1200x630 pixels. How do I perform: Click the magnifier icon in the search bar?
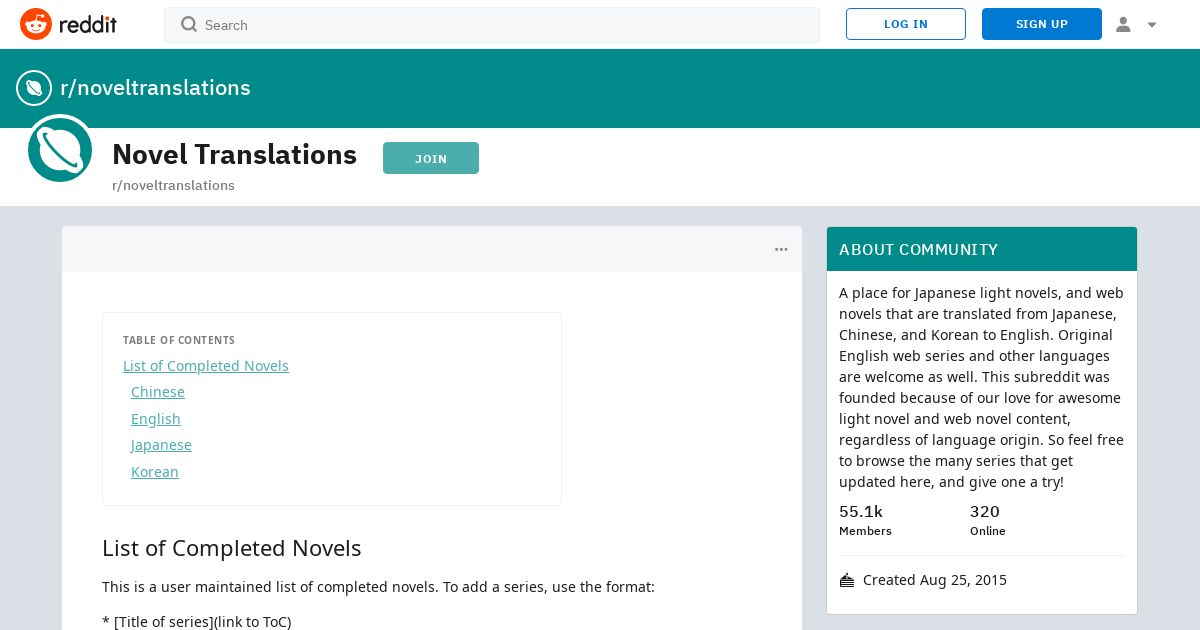[x=189, y=24]
